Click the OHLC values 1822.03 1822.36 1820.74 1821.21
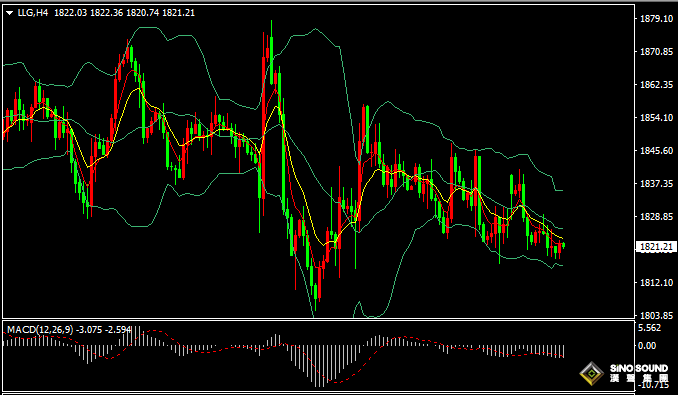The height and width of the screenshot is (395, 678). click(x=125, y=13)
